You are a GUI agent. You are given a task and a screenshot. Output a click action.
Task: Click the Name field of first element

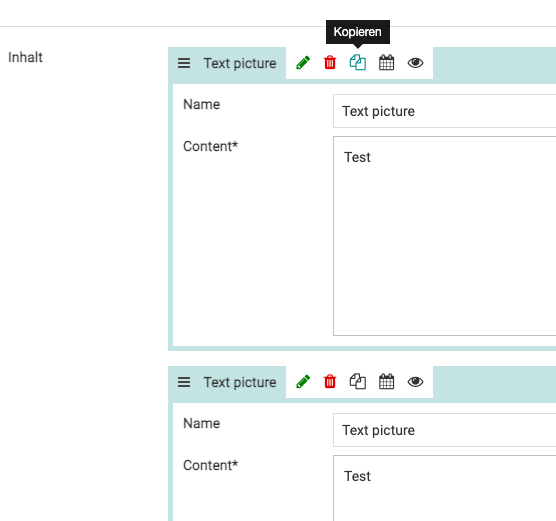tap(444, 111)
